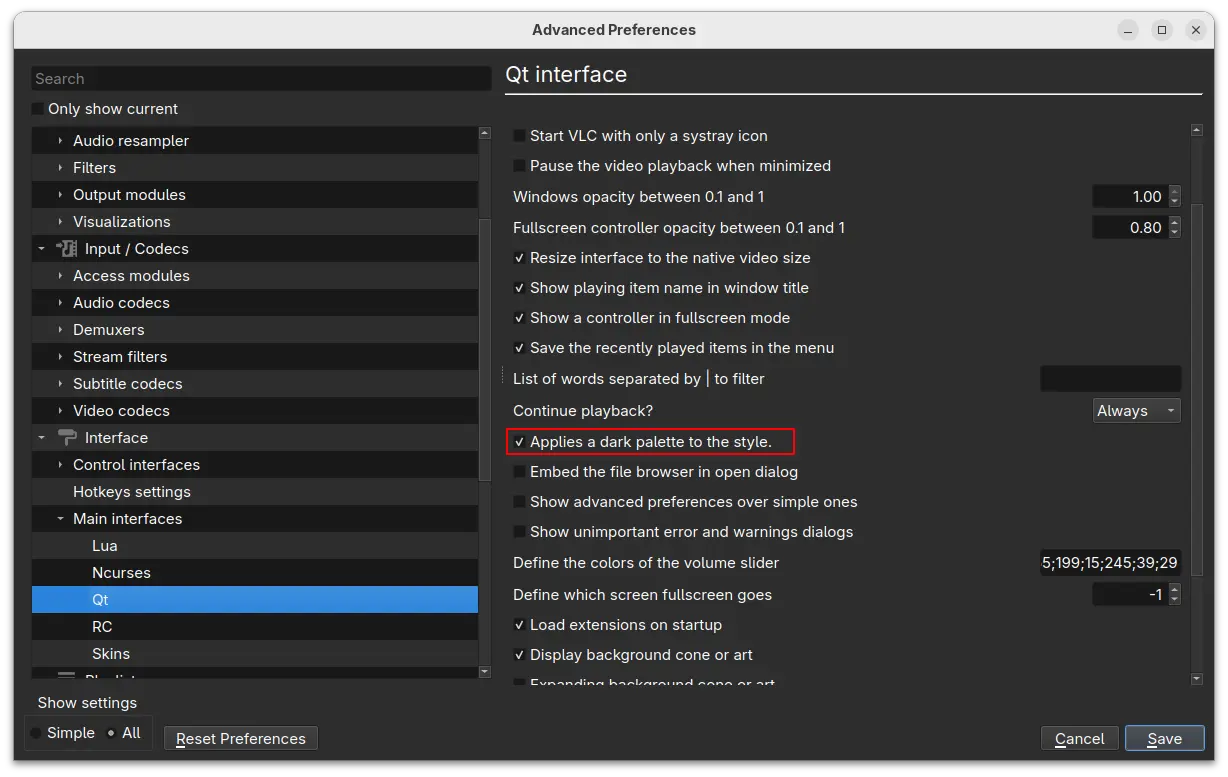
Task: Expand the Audio resampler tree node
Action: [x=60, y=141]
